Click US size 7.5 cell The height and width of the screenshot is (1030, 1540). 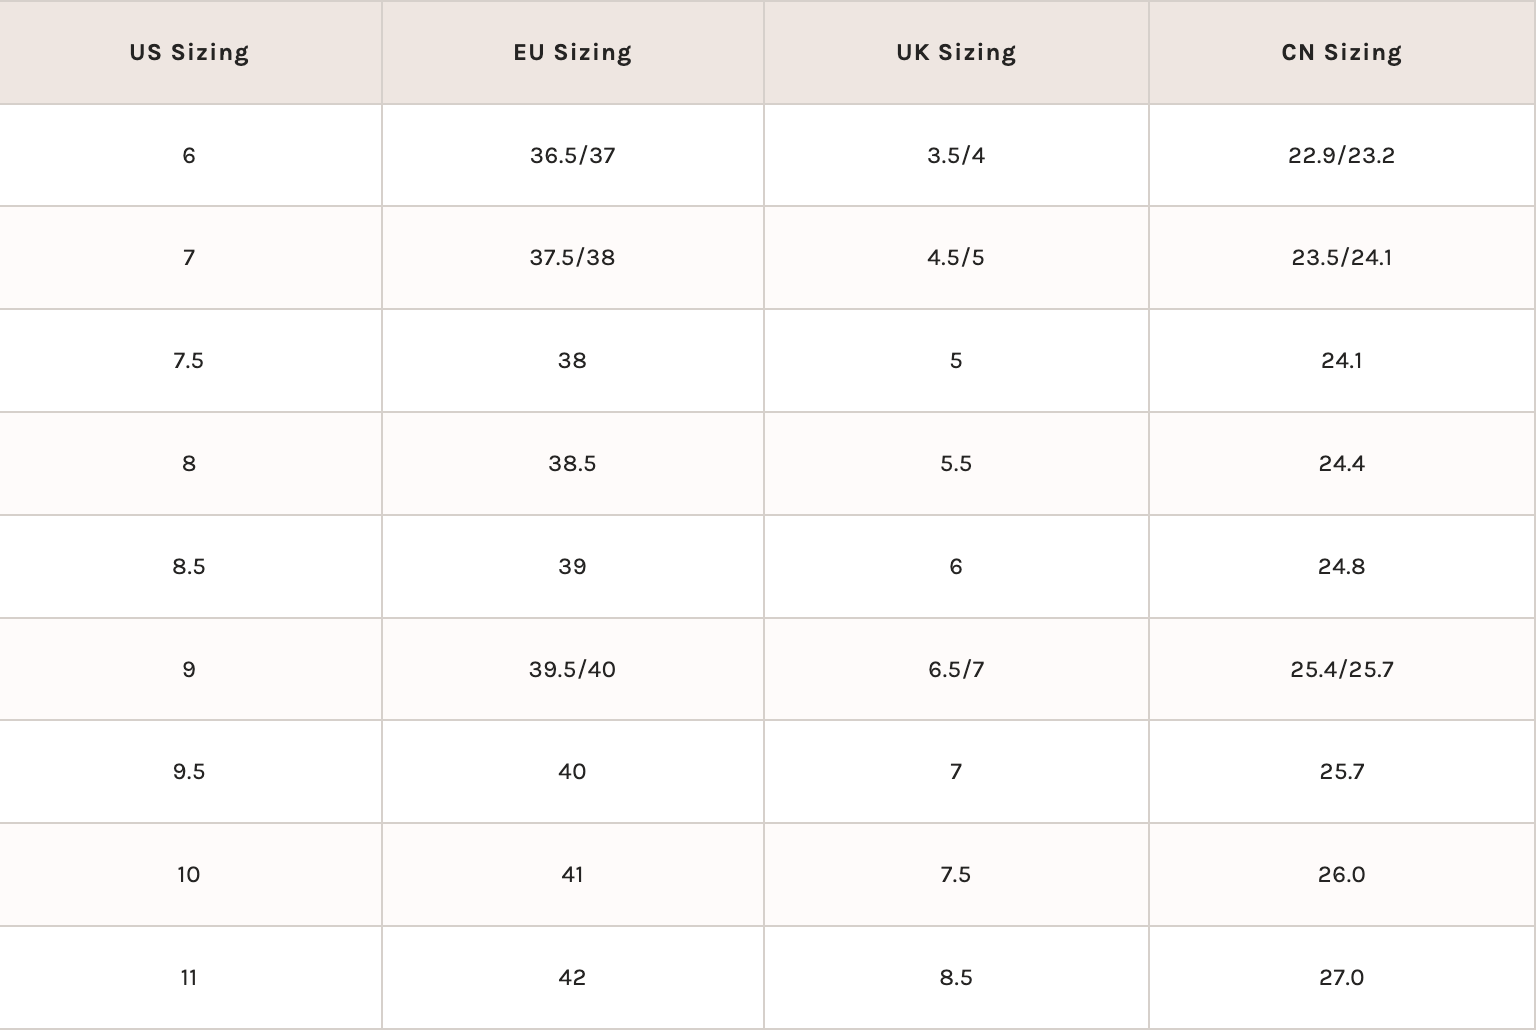[189, 361]
